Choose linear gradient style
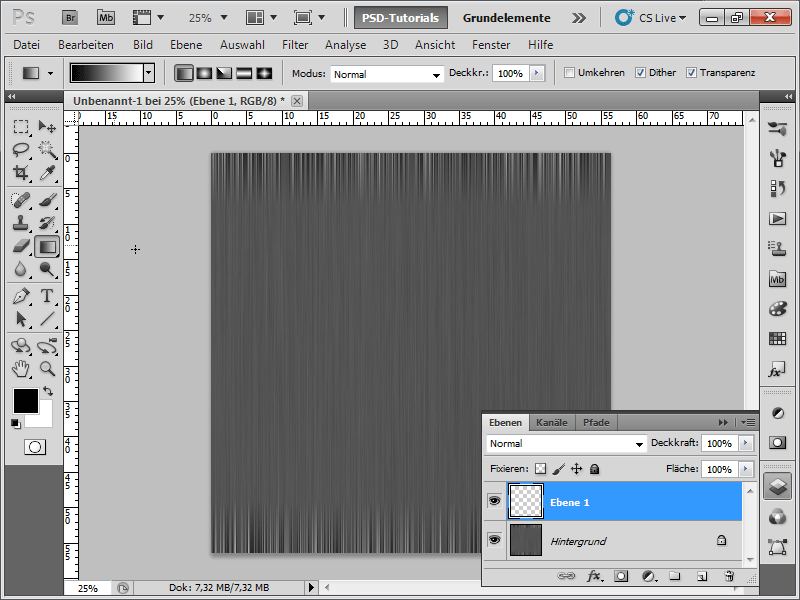The image size is (800, 600). 184,73
